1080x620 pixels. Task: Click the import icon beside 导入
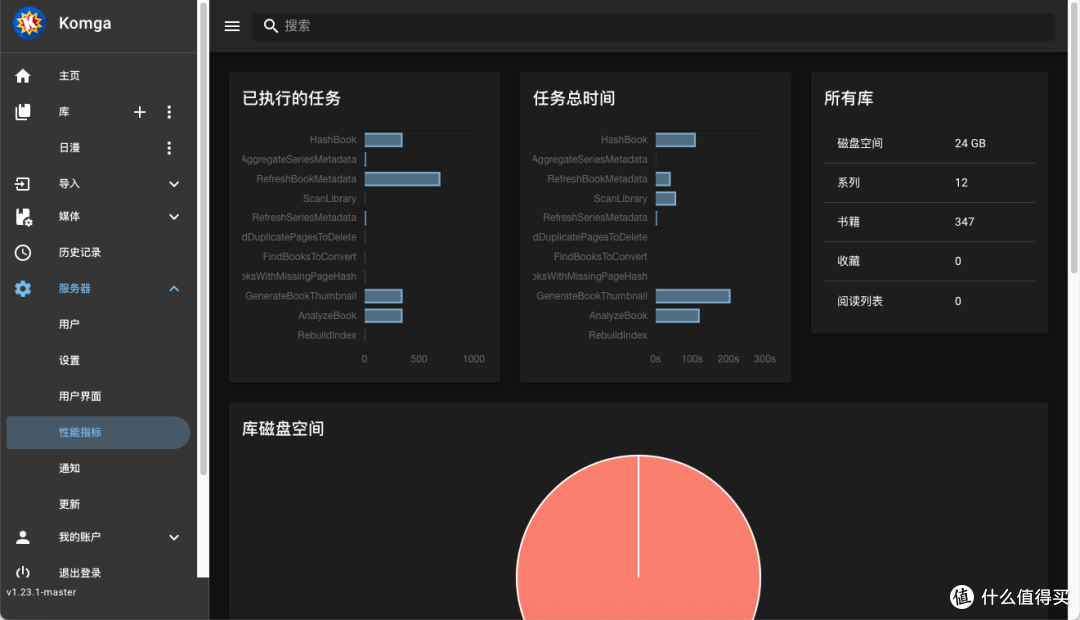pyautogui.click(x=23, y=184)
